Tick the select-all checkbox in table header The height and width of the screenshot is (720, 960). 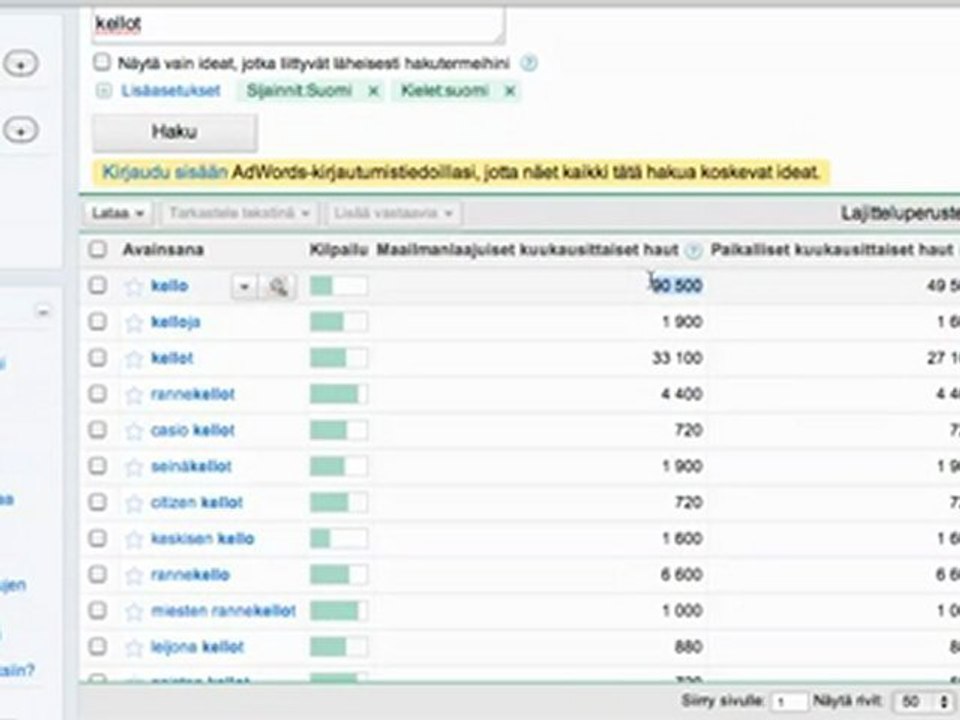[x=97, y=249]
